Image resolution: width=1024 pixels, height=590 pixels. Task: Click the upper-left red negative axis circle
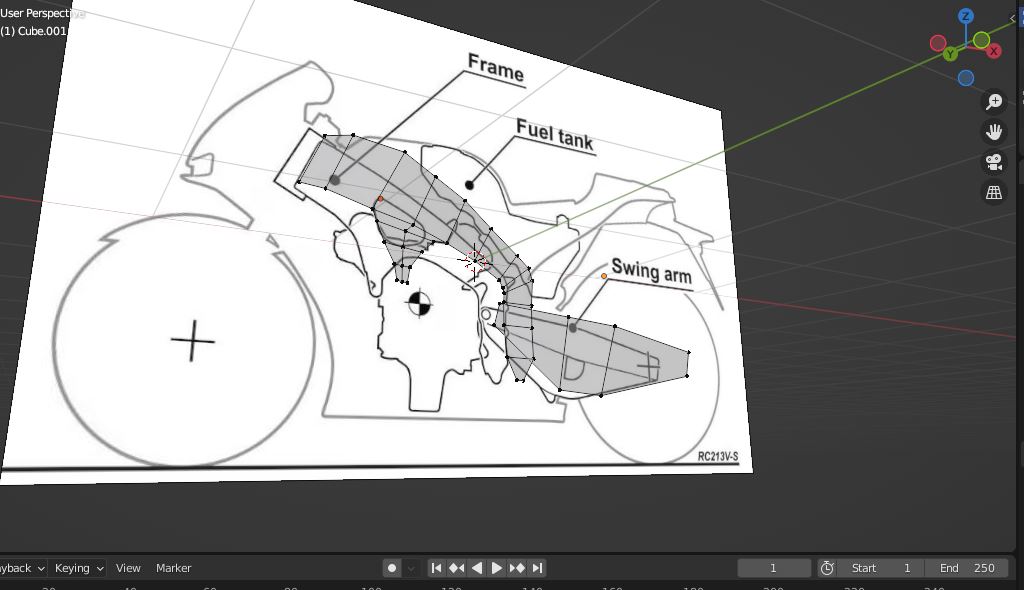938,43
